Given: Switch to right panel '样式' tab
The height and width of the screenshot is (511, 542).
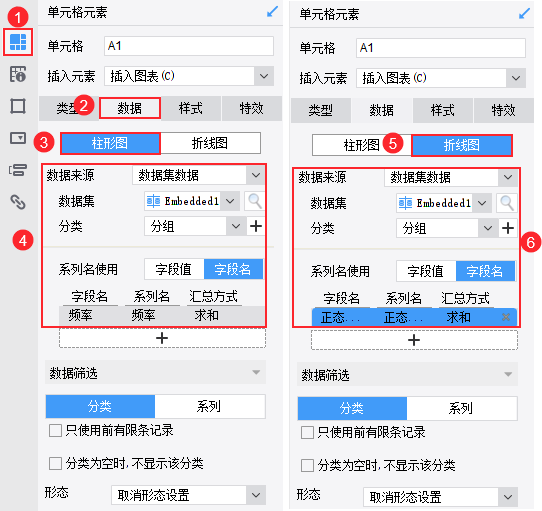Looking at the screenshot, I should coord(443,110).
